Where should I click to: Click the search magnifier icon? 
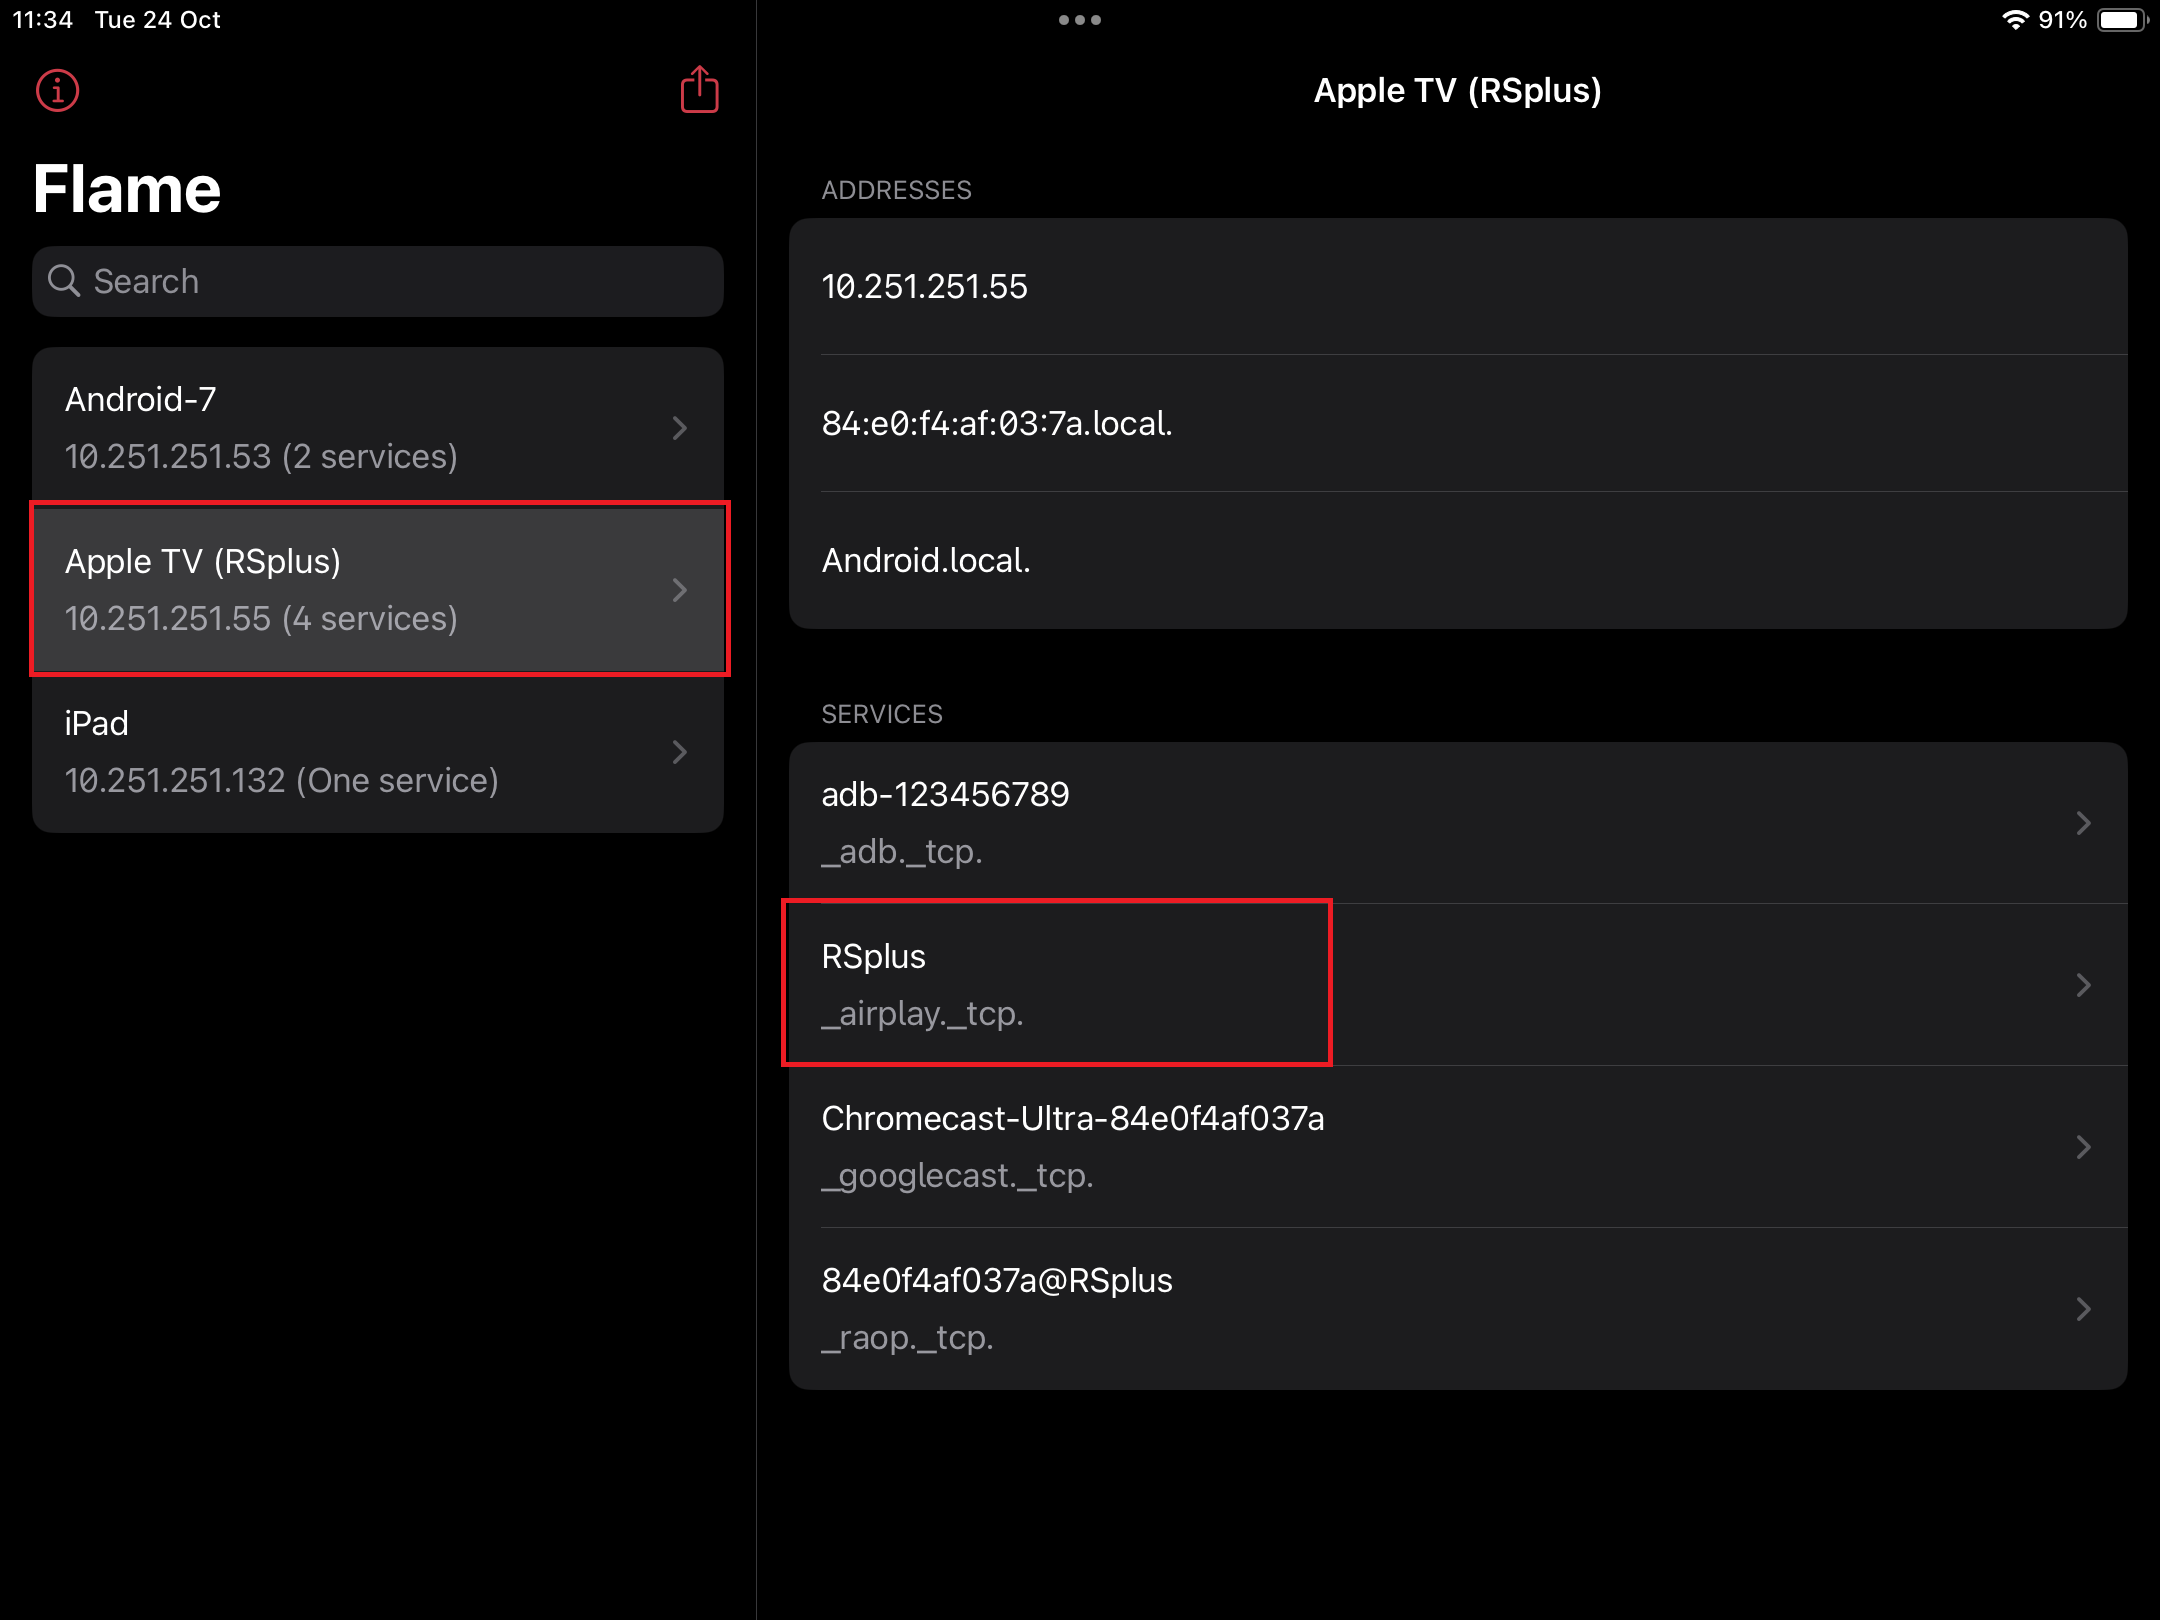64,281
